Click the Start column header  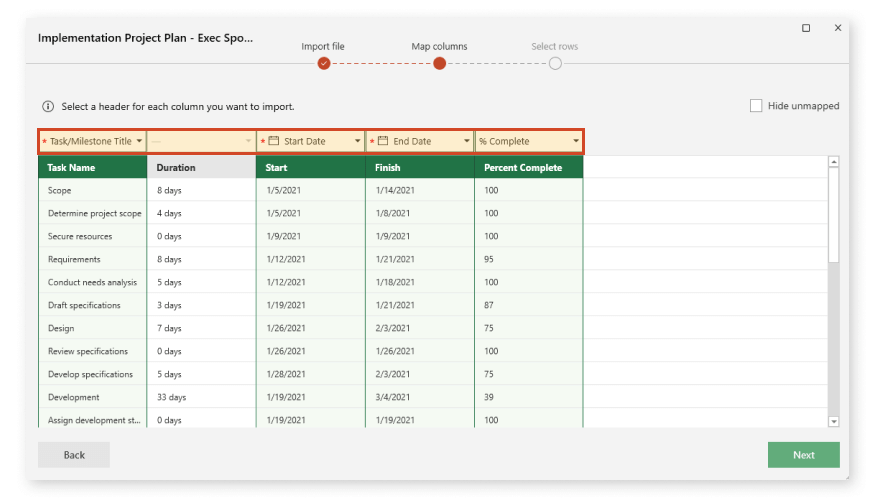pyautogui.click(x=310, y=167)
